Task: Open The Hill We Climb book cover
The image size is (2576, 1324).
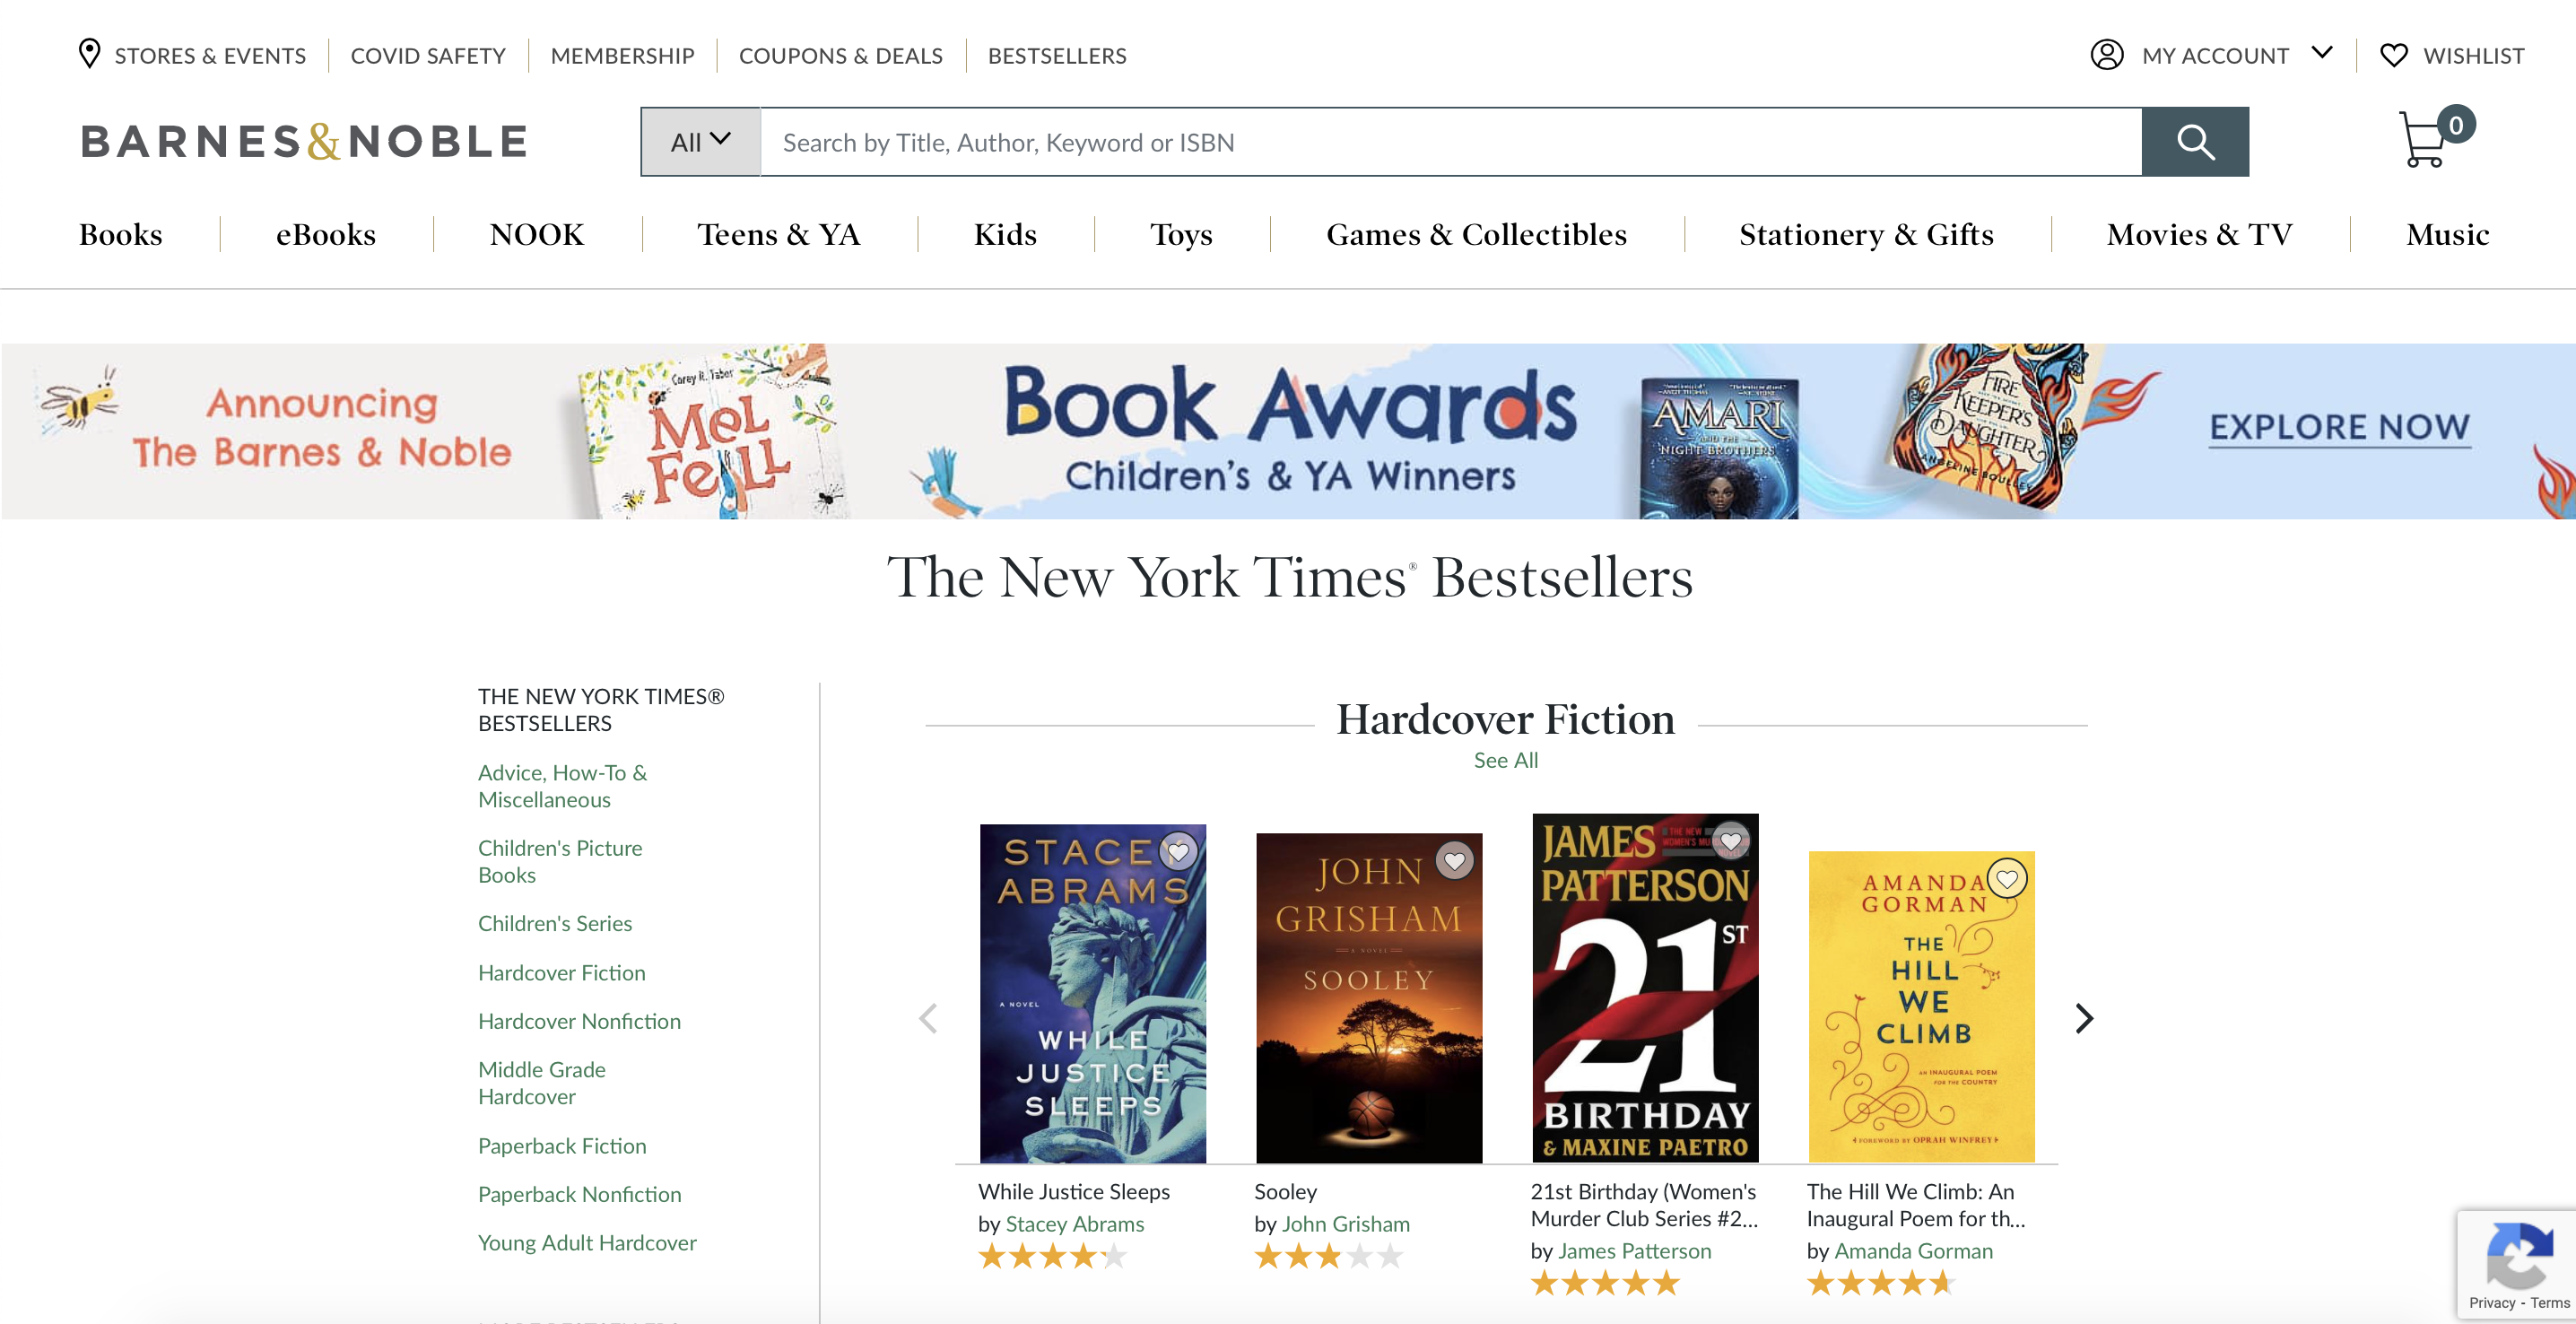Action: [1921, 1006]
